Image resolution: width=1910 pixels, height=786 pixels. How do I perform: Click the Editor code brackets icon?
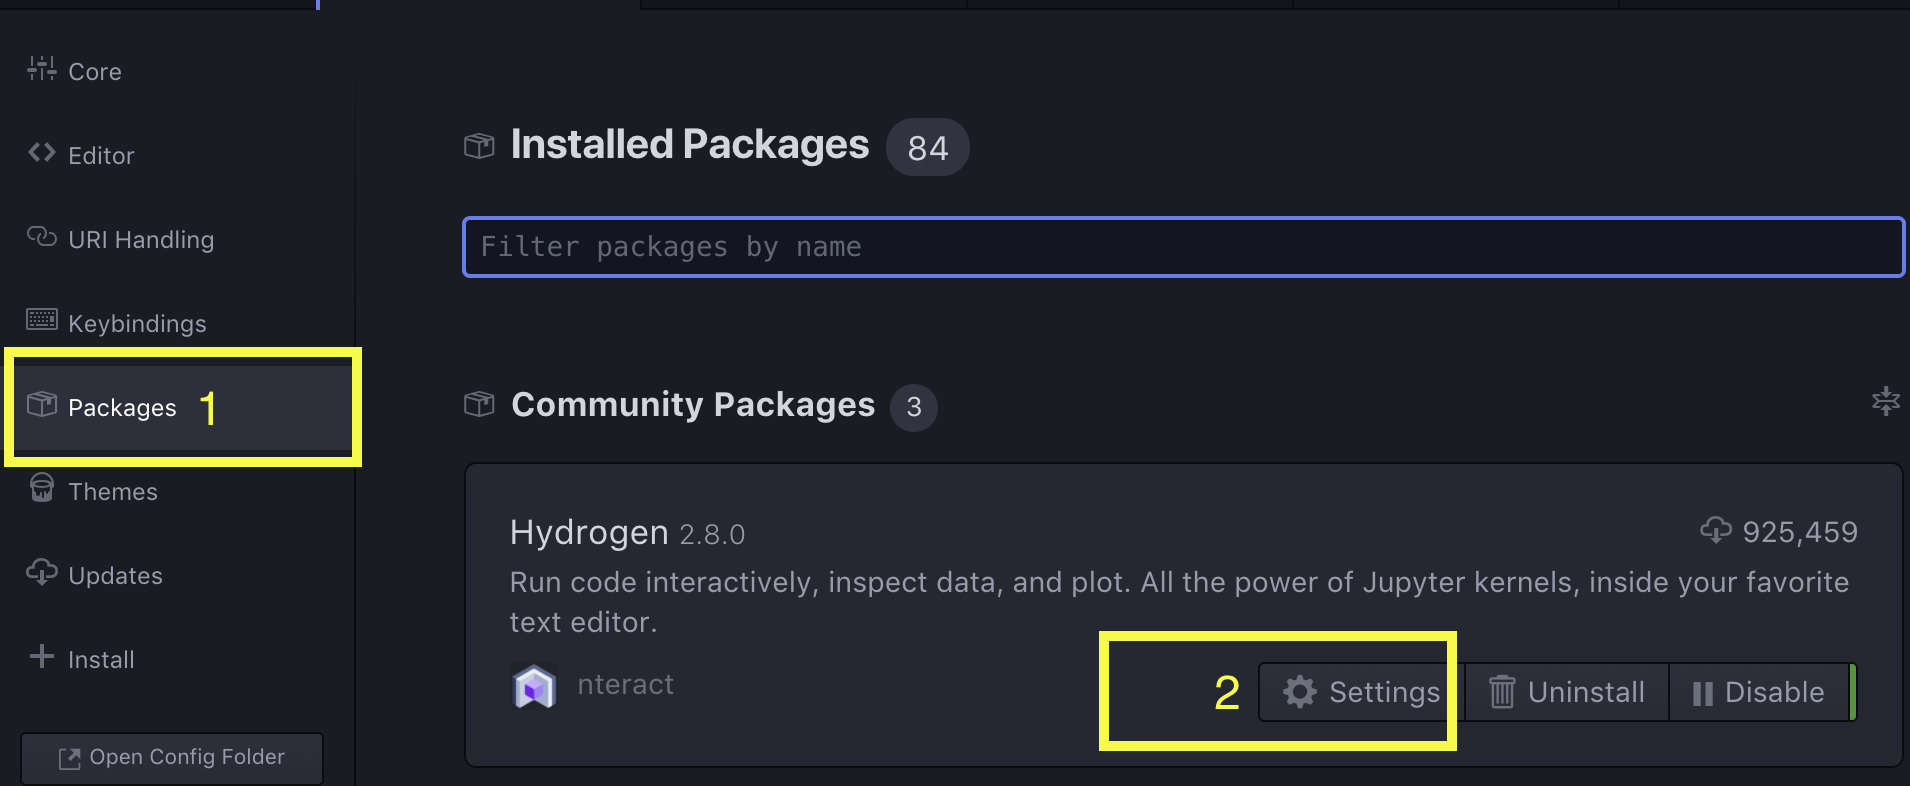[41, 153]
